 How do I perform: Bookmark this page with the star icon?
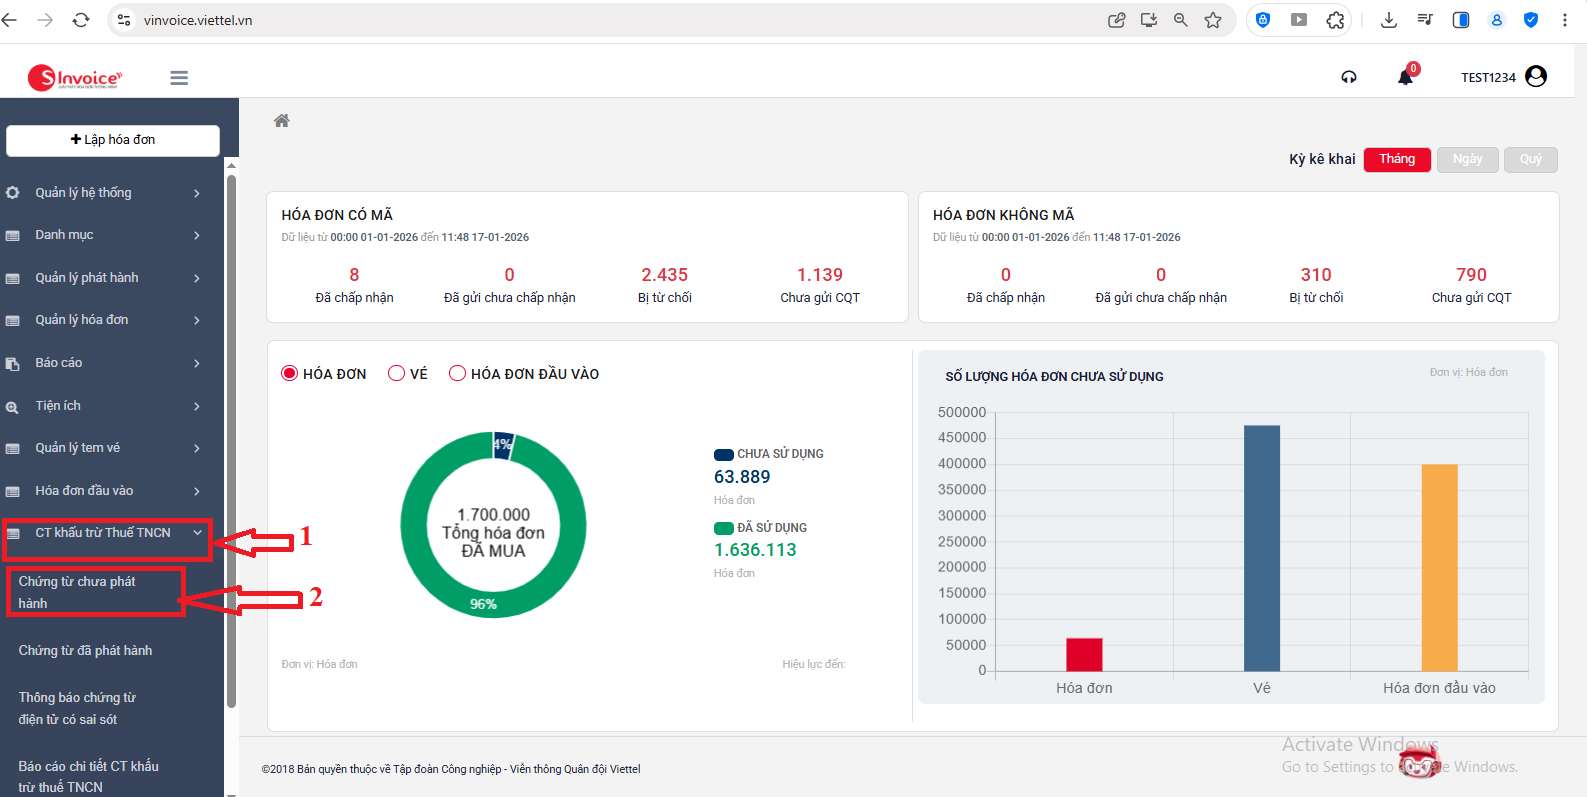pyautogui.click(x=1213, y=20)
